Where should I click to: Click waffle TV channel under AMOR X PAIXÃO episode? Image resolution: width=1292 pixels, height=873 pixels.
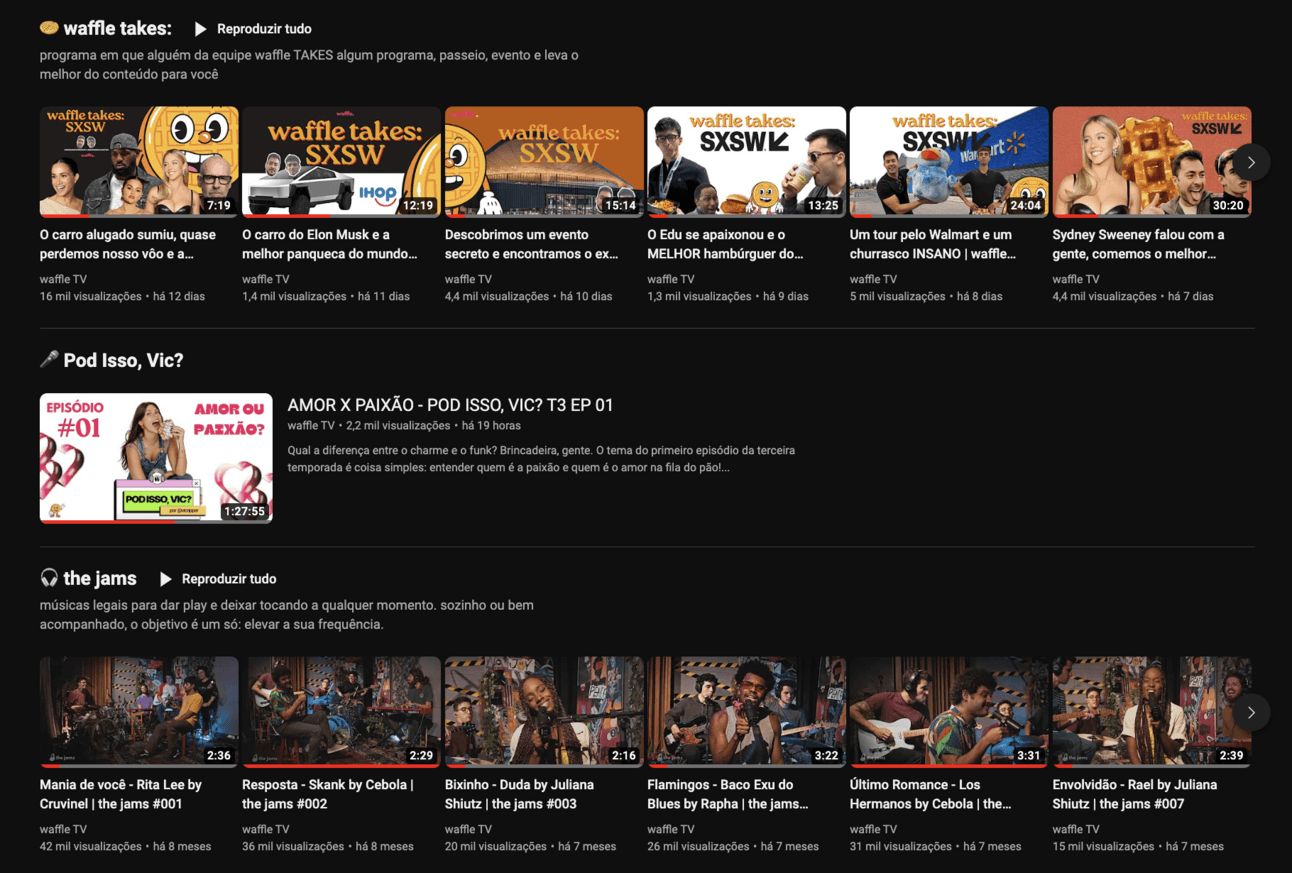tap(311, 426)
